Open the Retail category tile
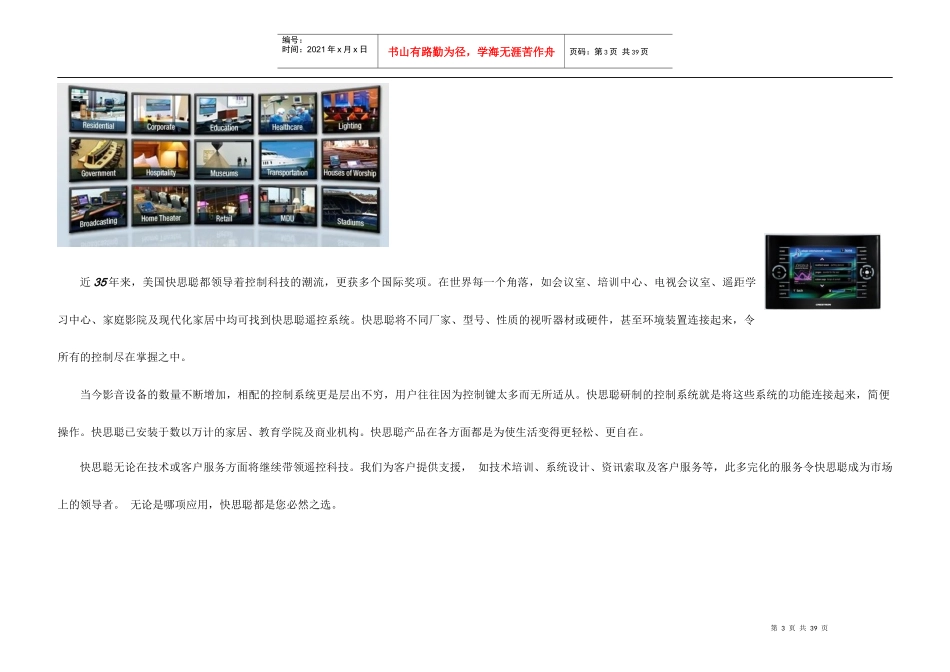Image resolution: width=950 pixels, height=672 pixels. tap(224, 205)
